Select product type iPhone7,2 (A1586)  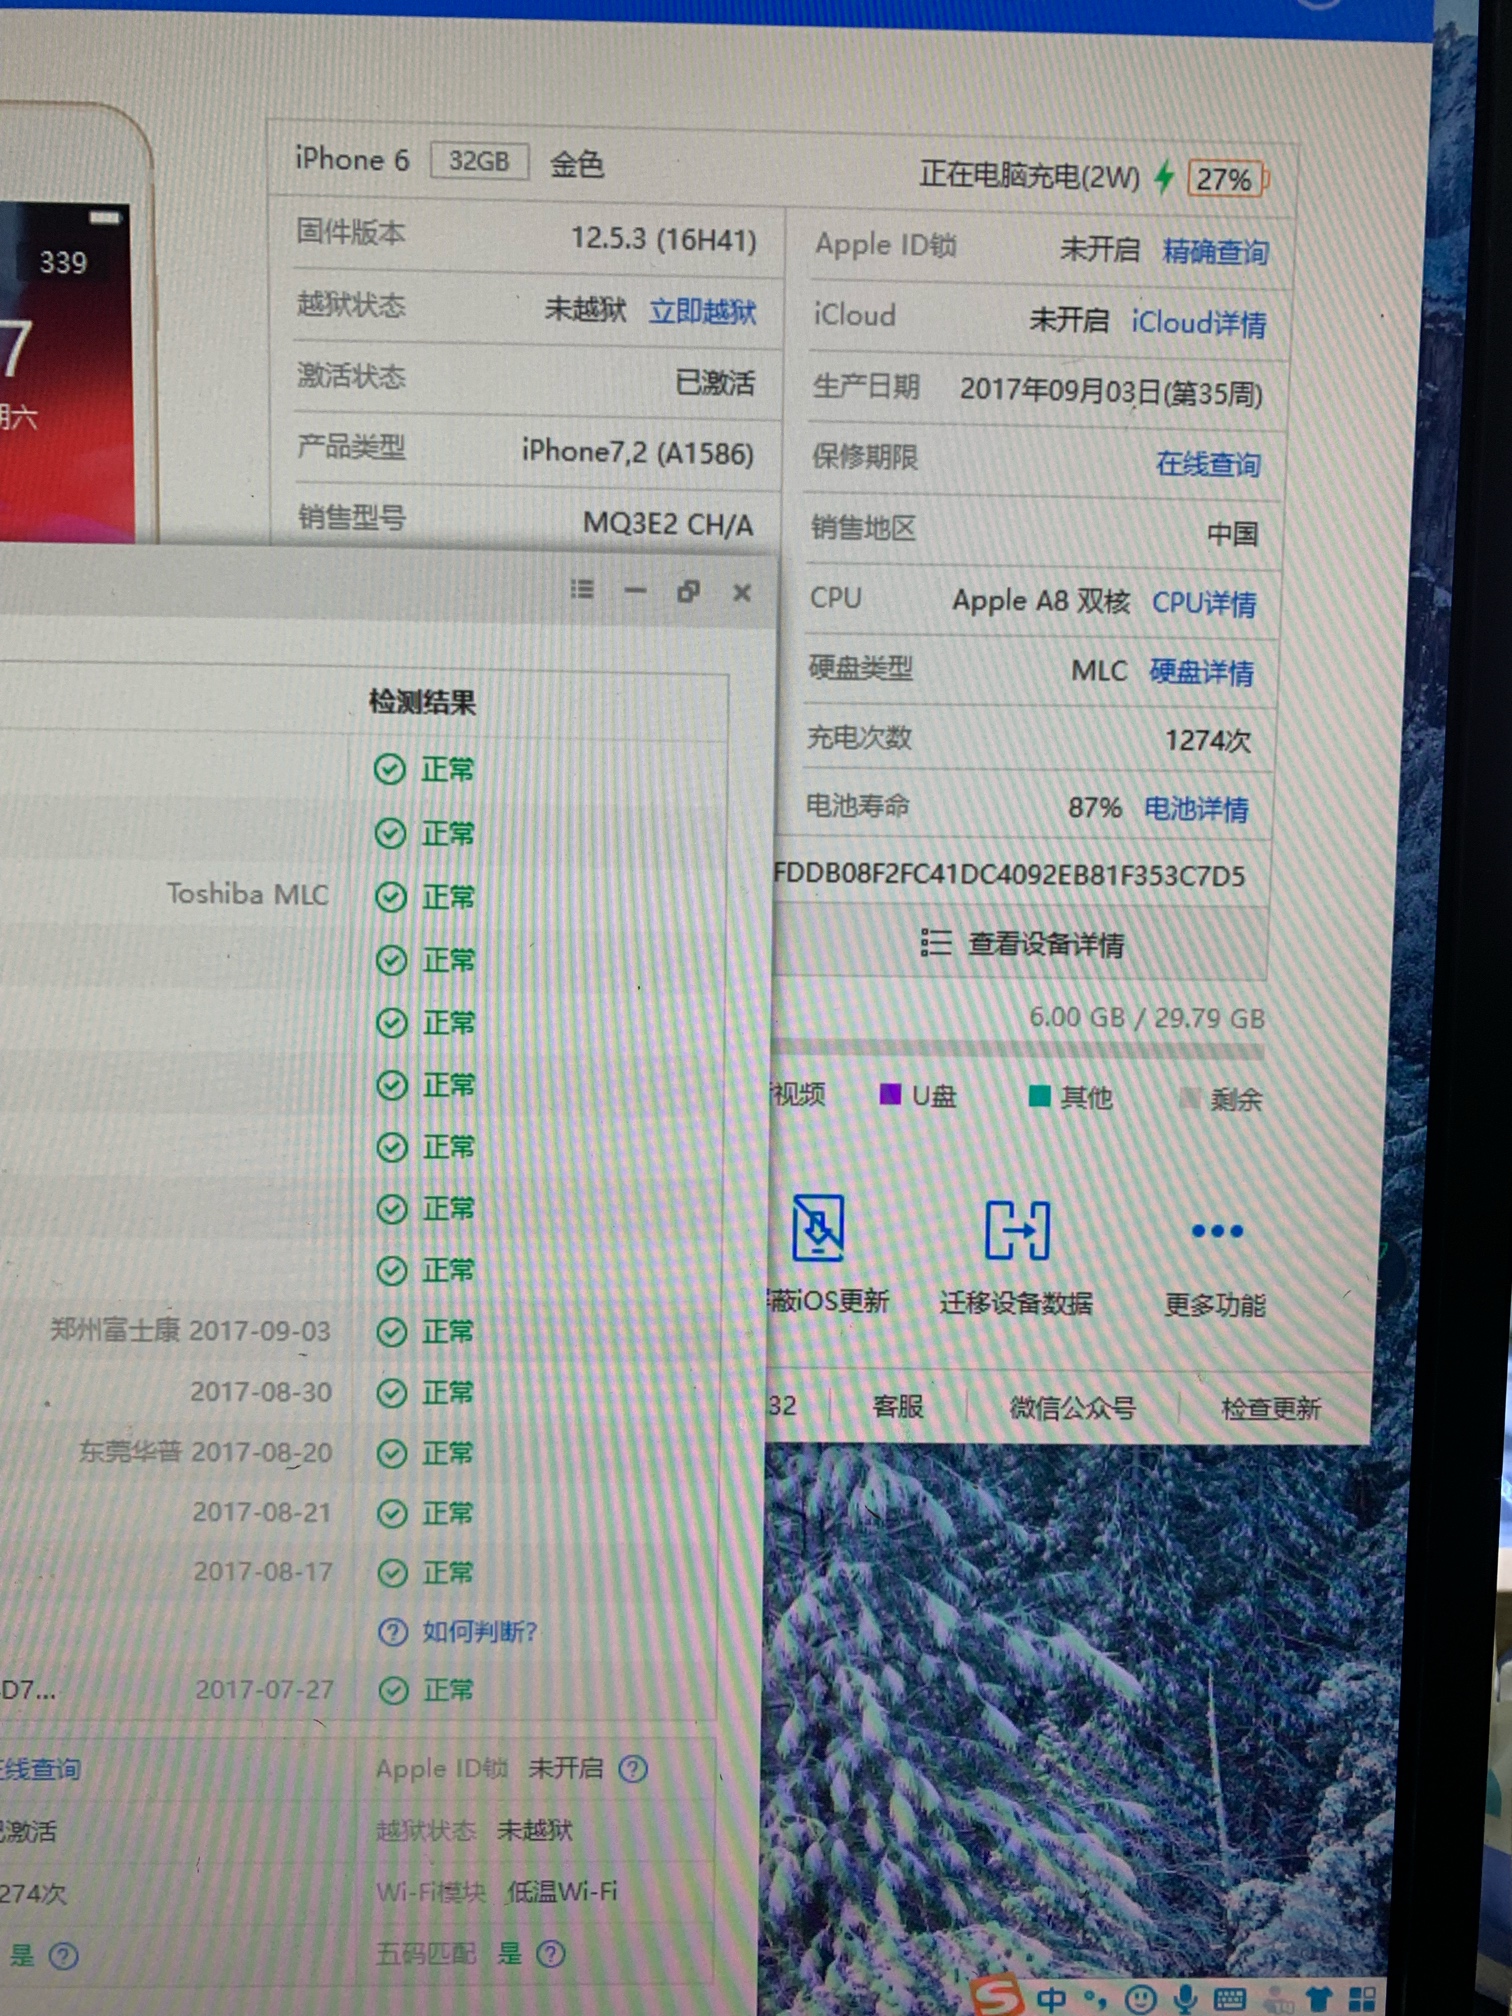637,453
